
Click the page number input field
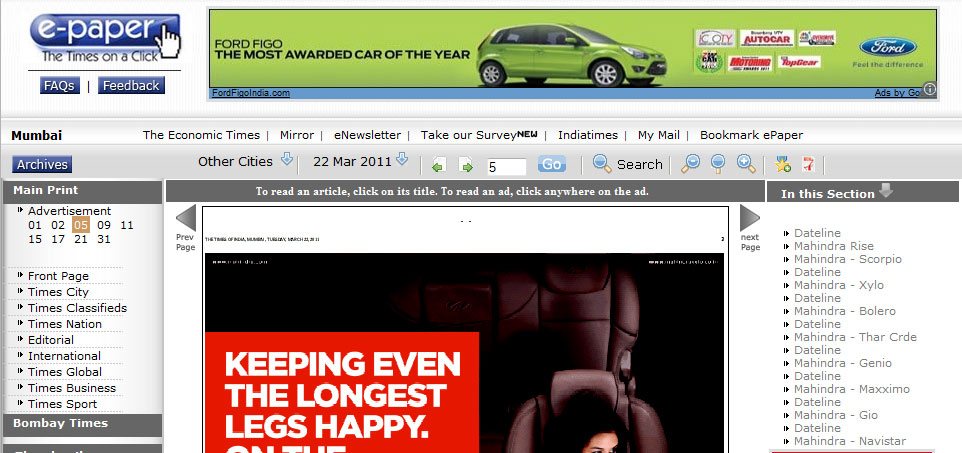click(507, 166)
